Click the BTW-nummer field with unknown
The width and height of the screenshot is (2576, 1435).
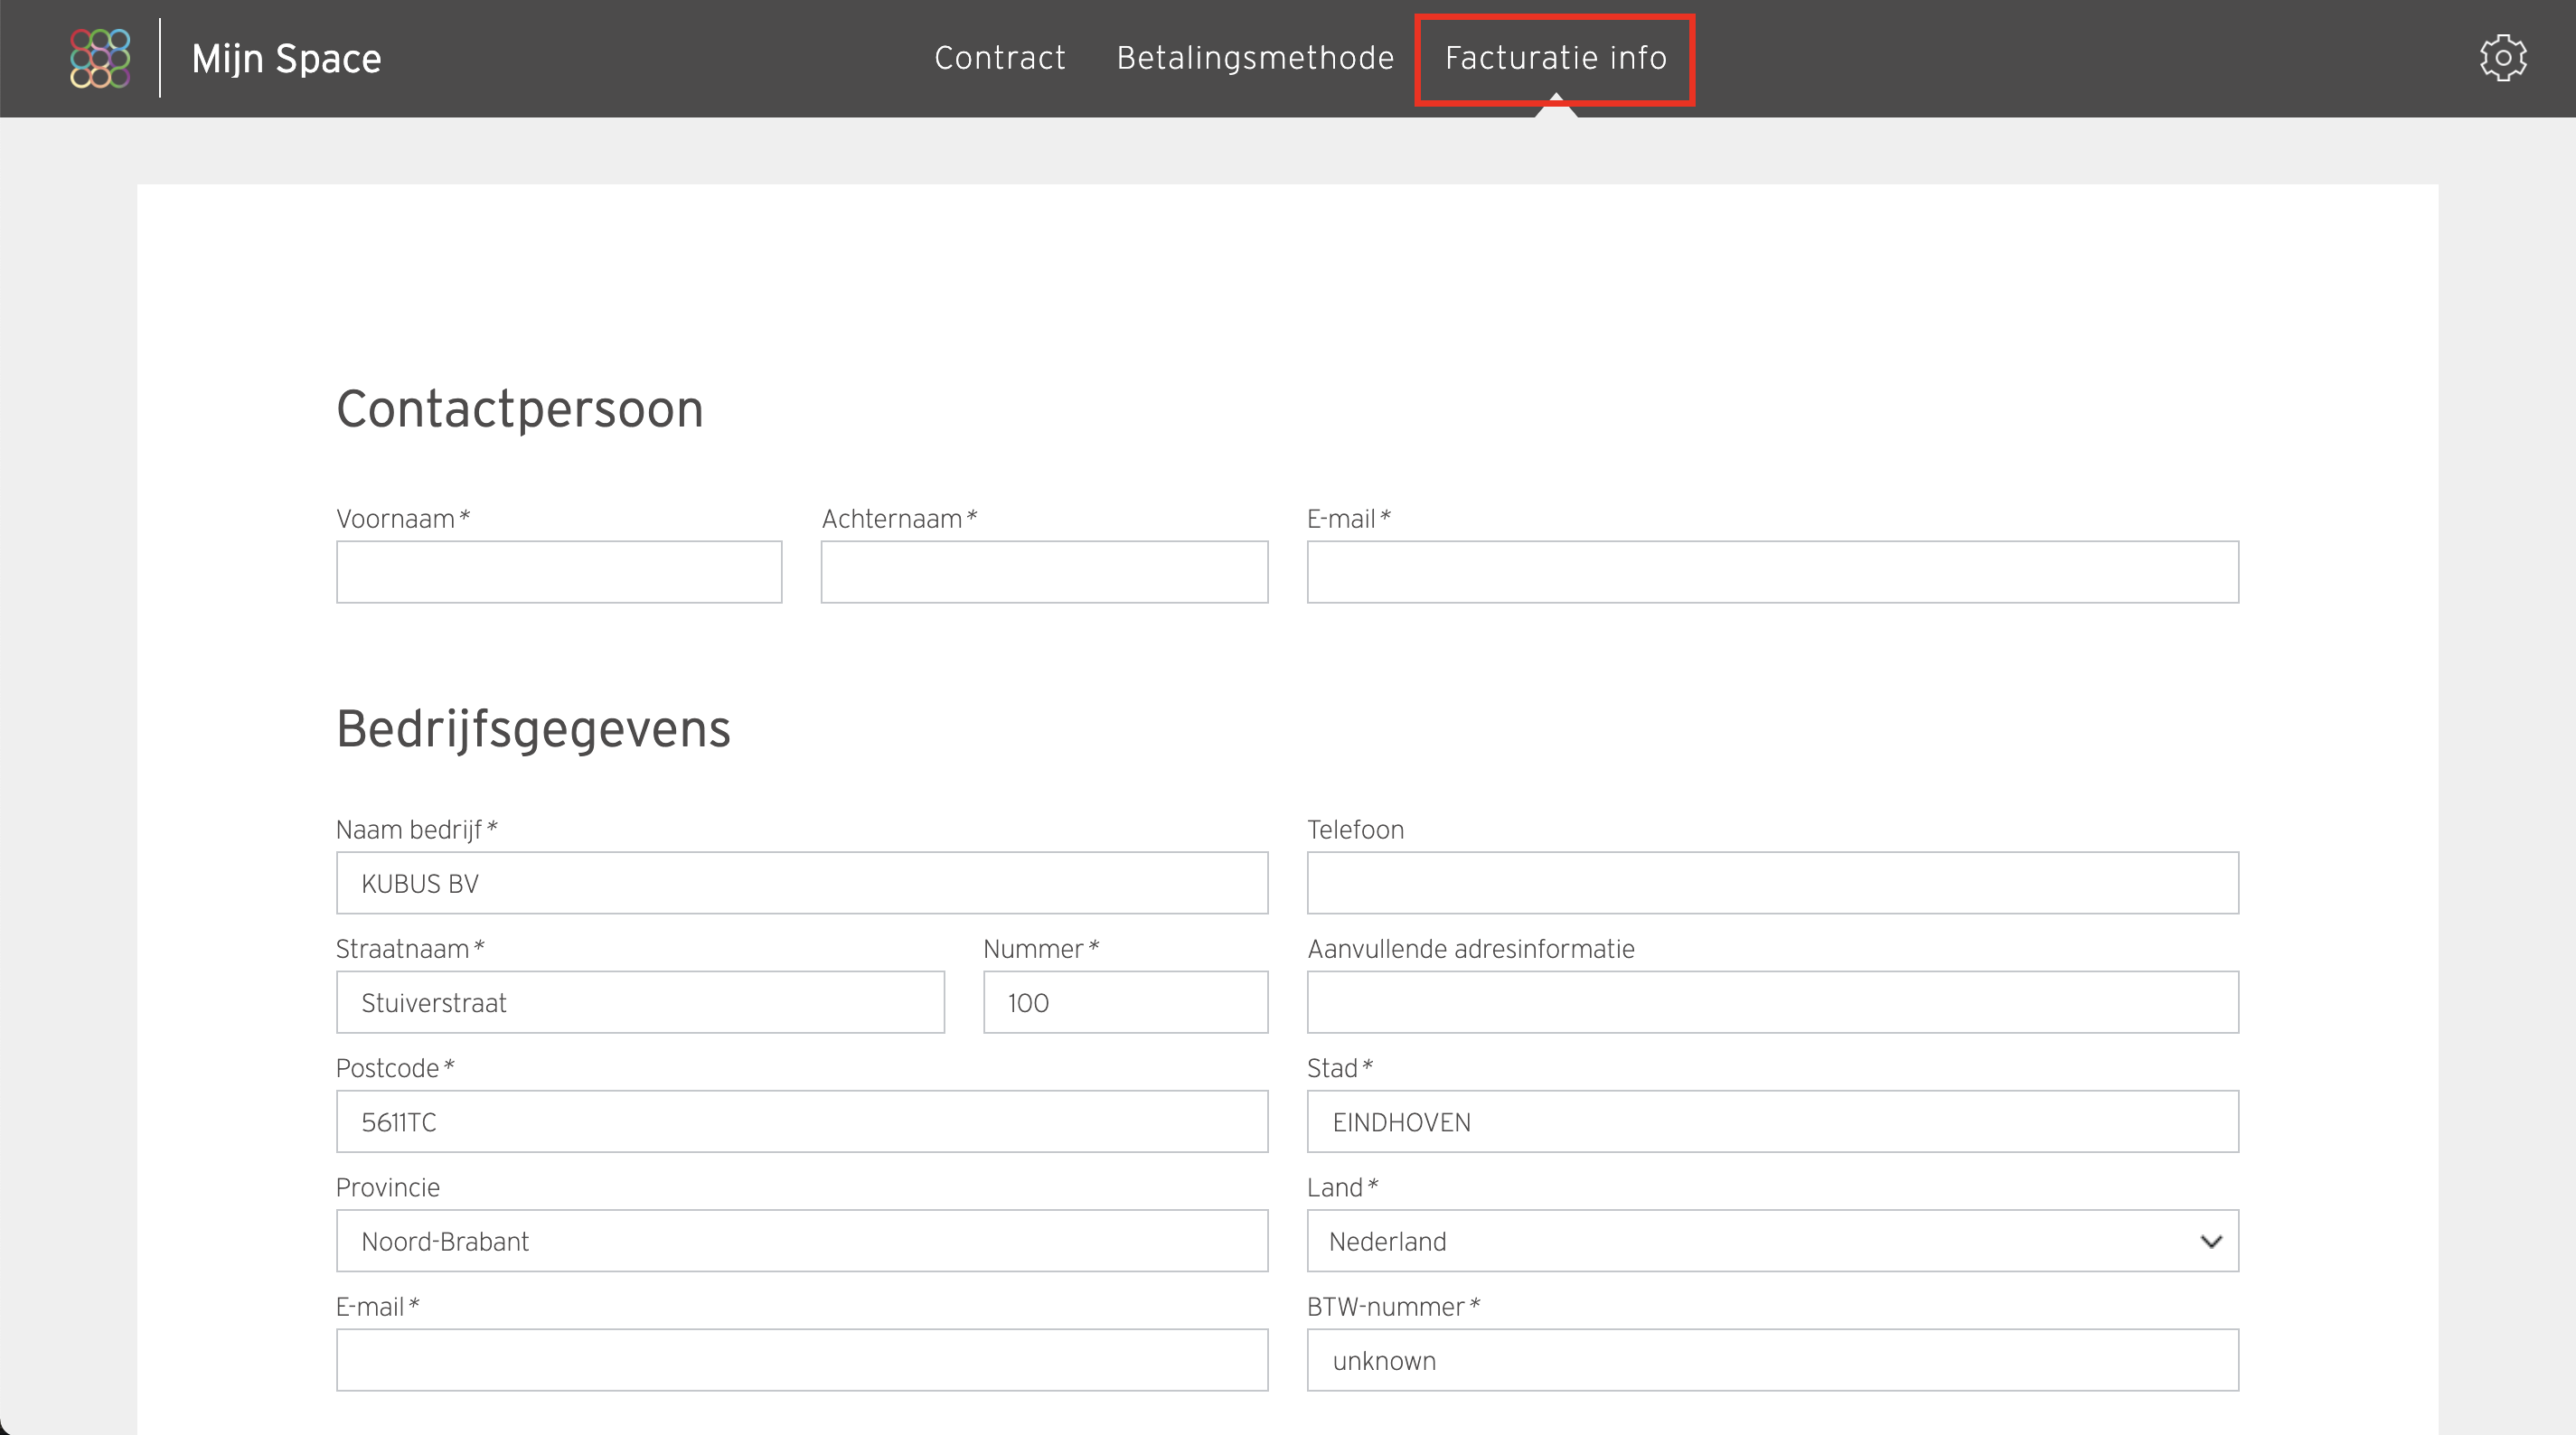1773,1360
